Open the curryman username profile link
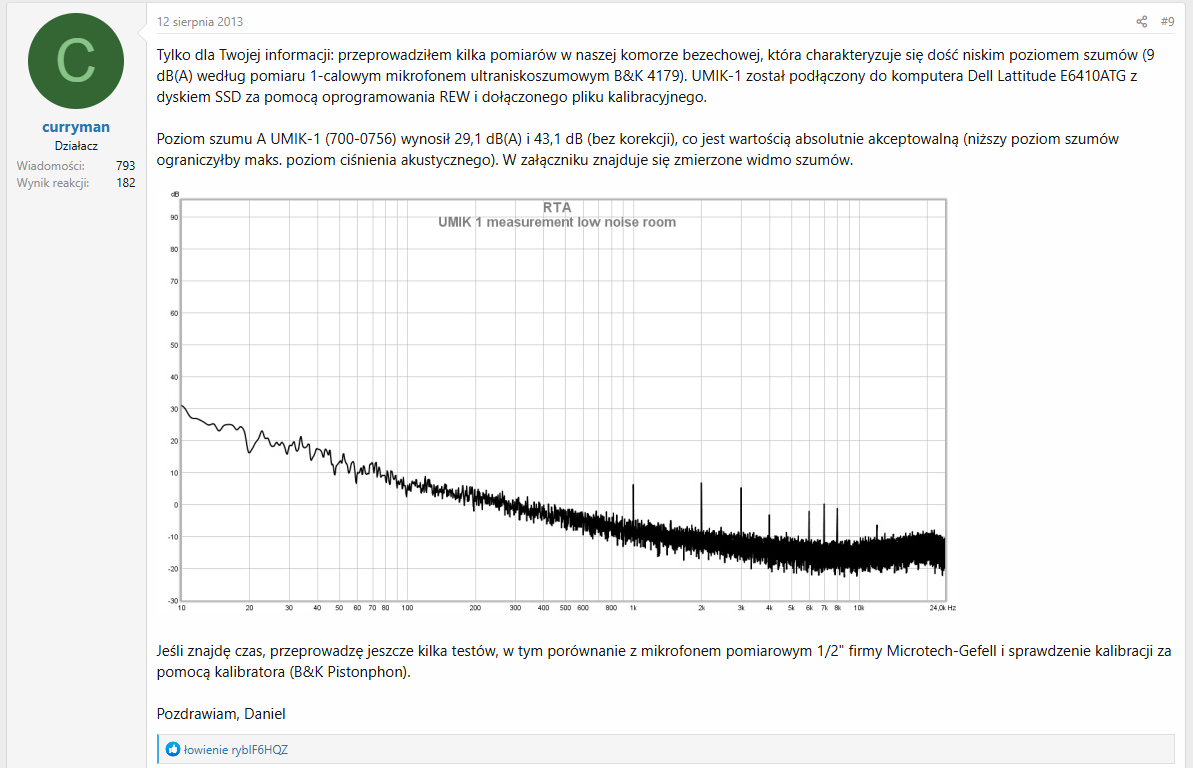The image size is (1193, 768). point(77,127)
